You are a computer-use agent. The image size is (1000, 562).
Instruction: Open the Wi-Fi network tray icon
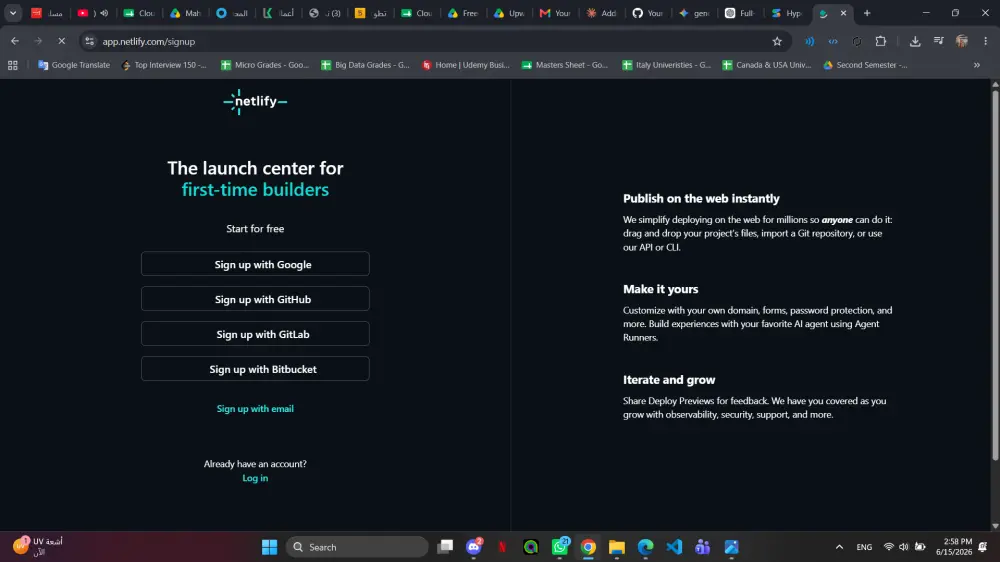tap(888, 547)
